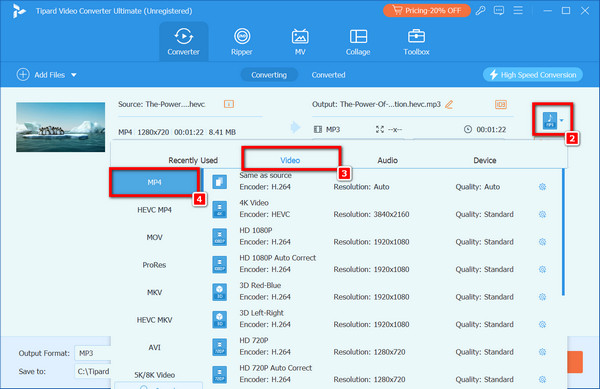The image size is (600, 389).
Task: Open settings gear for HD 720P
Action: point(543,352)
